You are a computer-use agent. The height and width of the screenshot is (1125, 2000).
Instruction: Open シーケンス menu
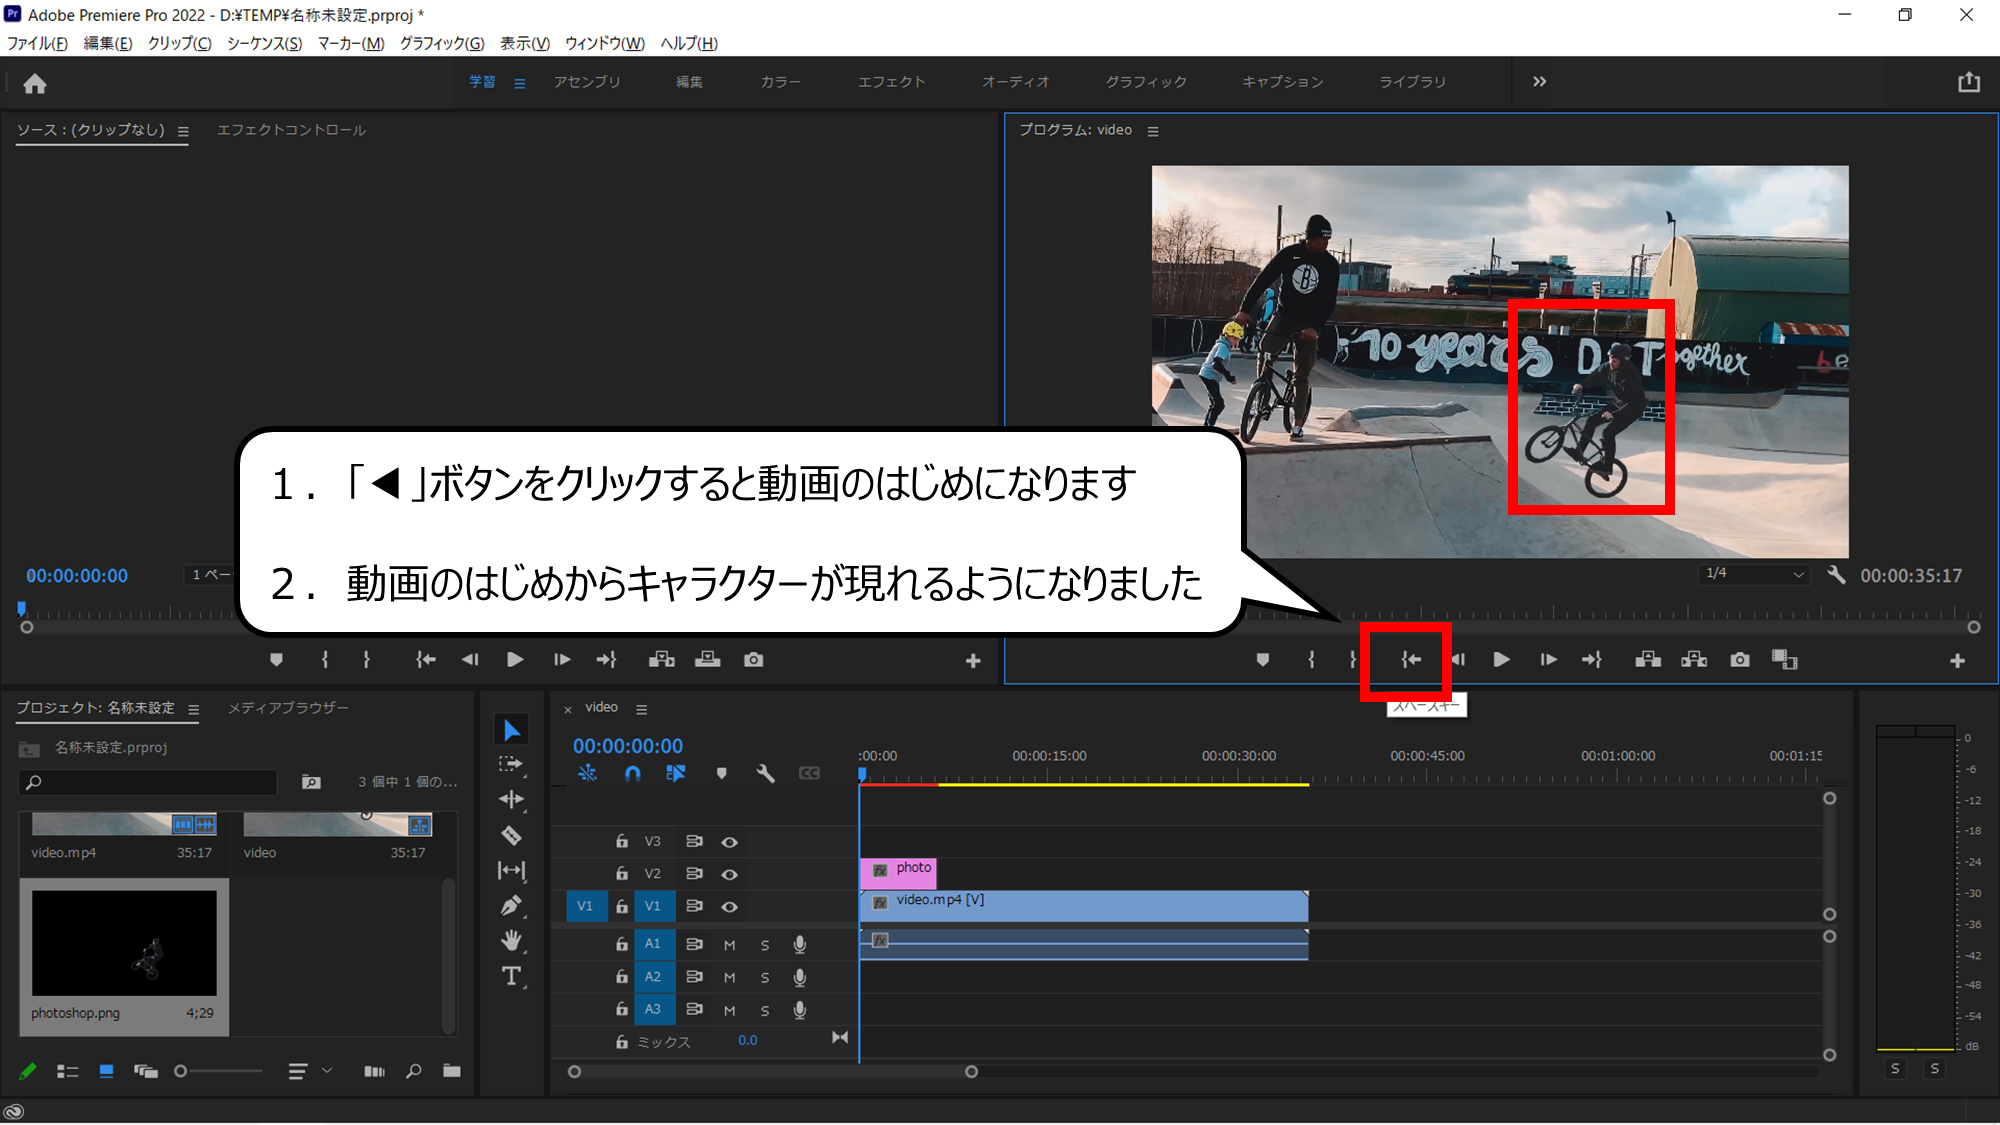click(x=264, y=43)
